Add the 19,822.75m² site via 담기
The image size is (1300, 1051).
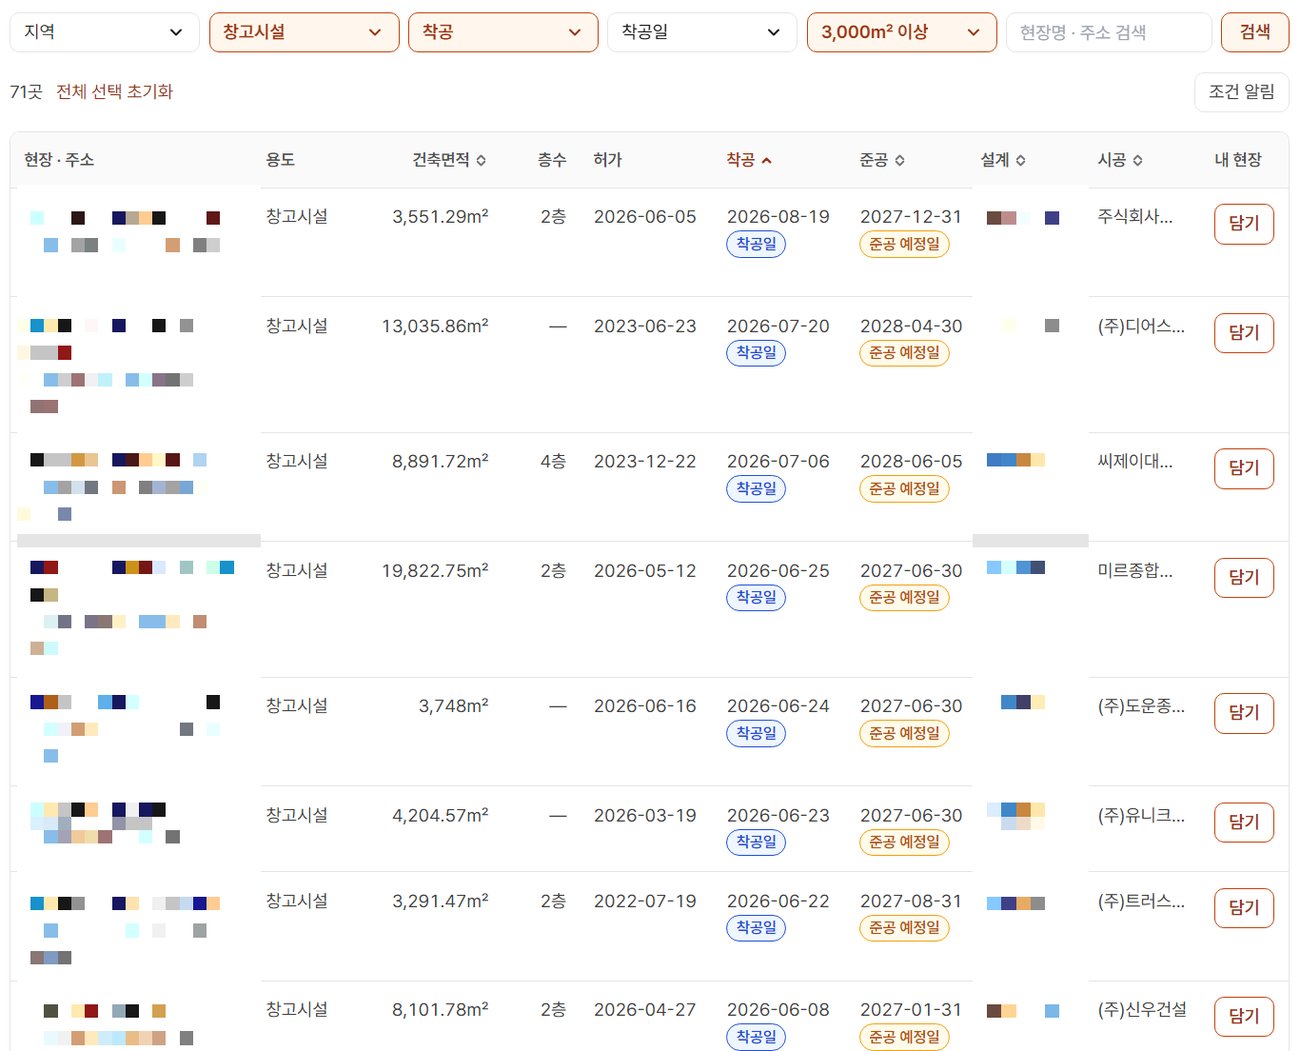point(1244,577)
